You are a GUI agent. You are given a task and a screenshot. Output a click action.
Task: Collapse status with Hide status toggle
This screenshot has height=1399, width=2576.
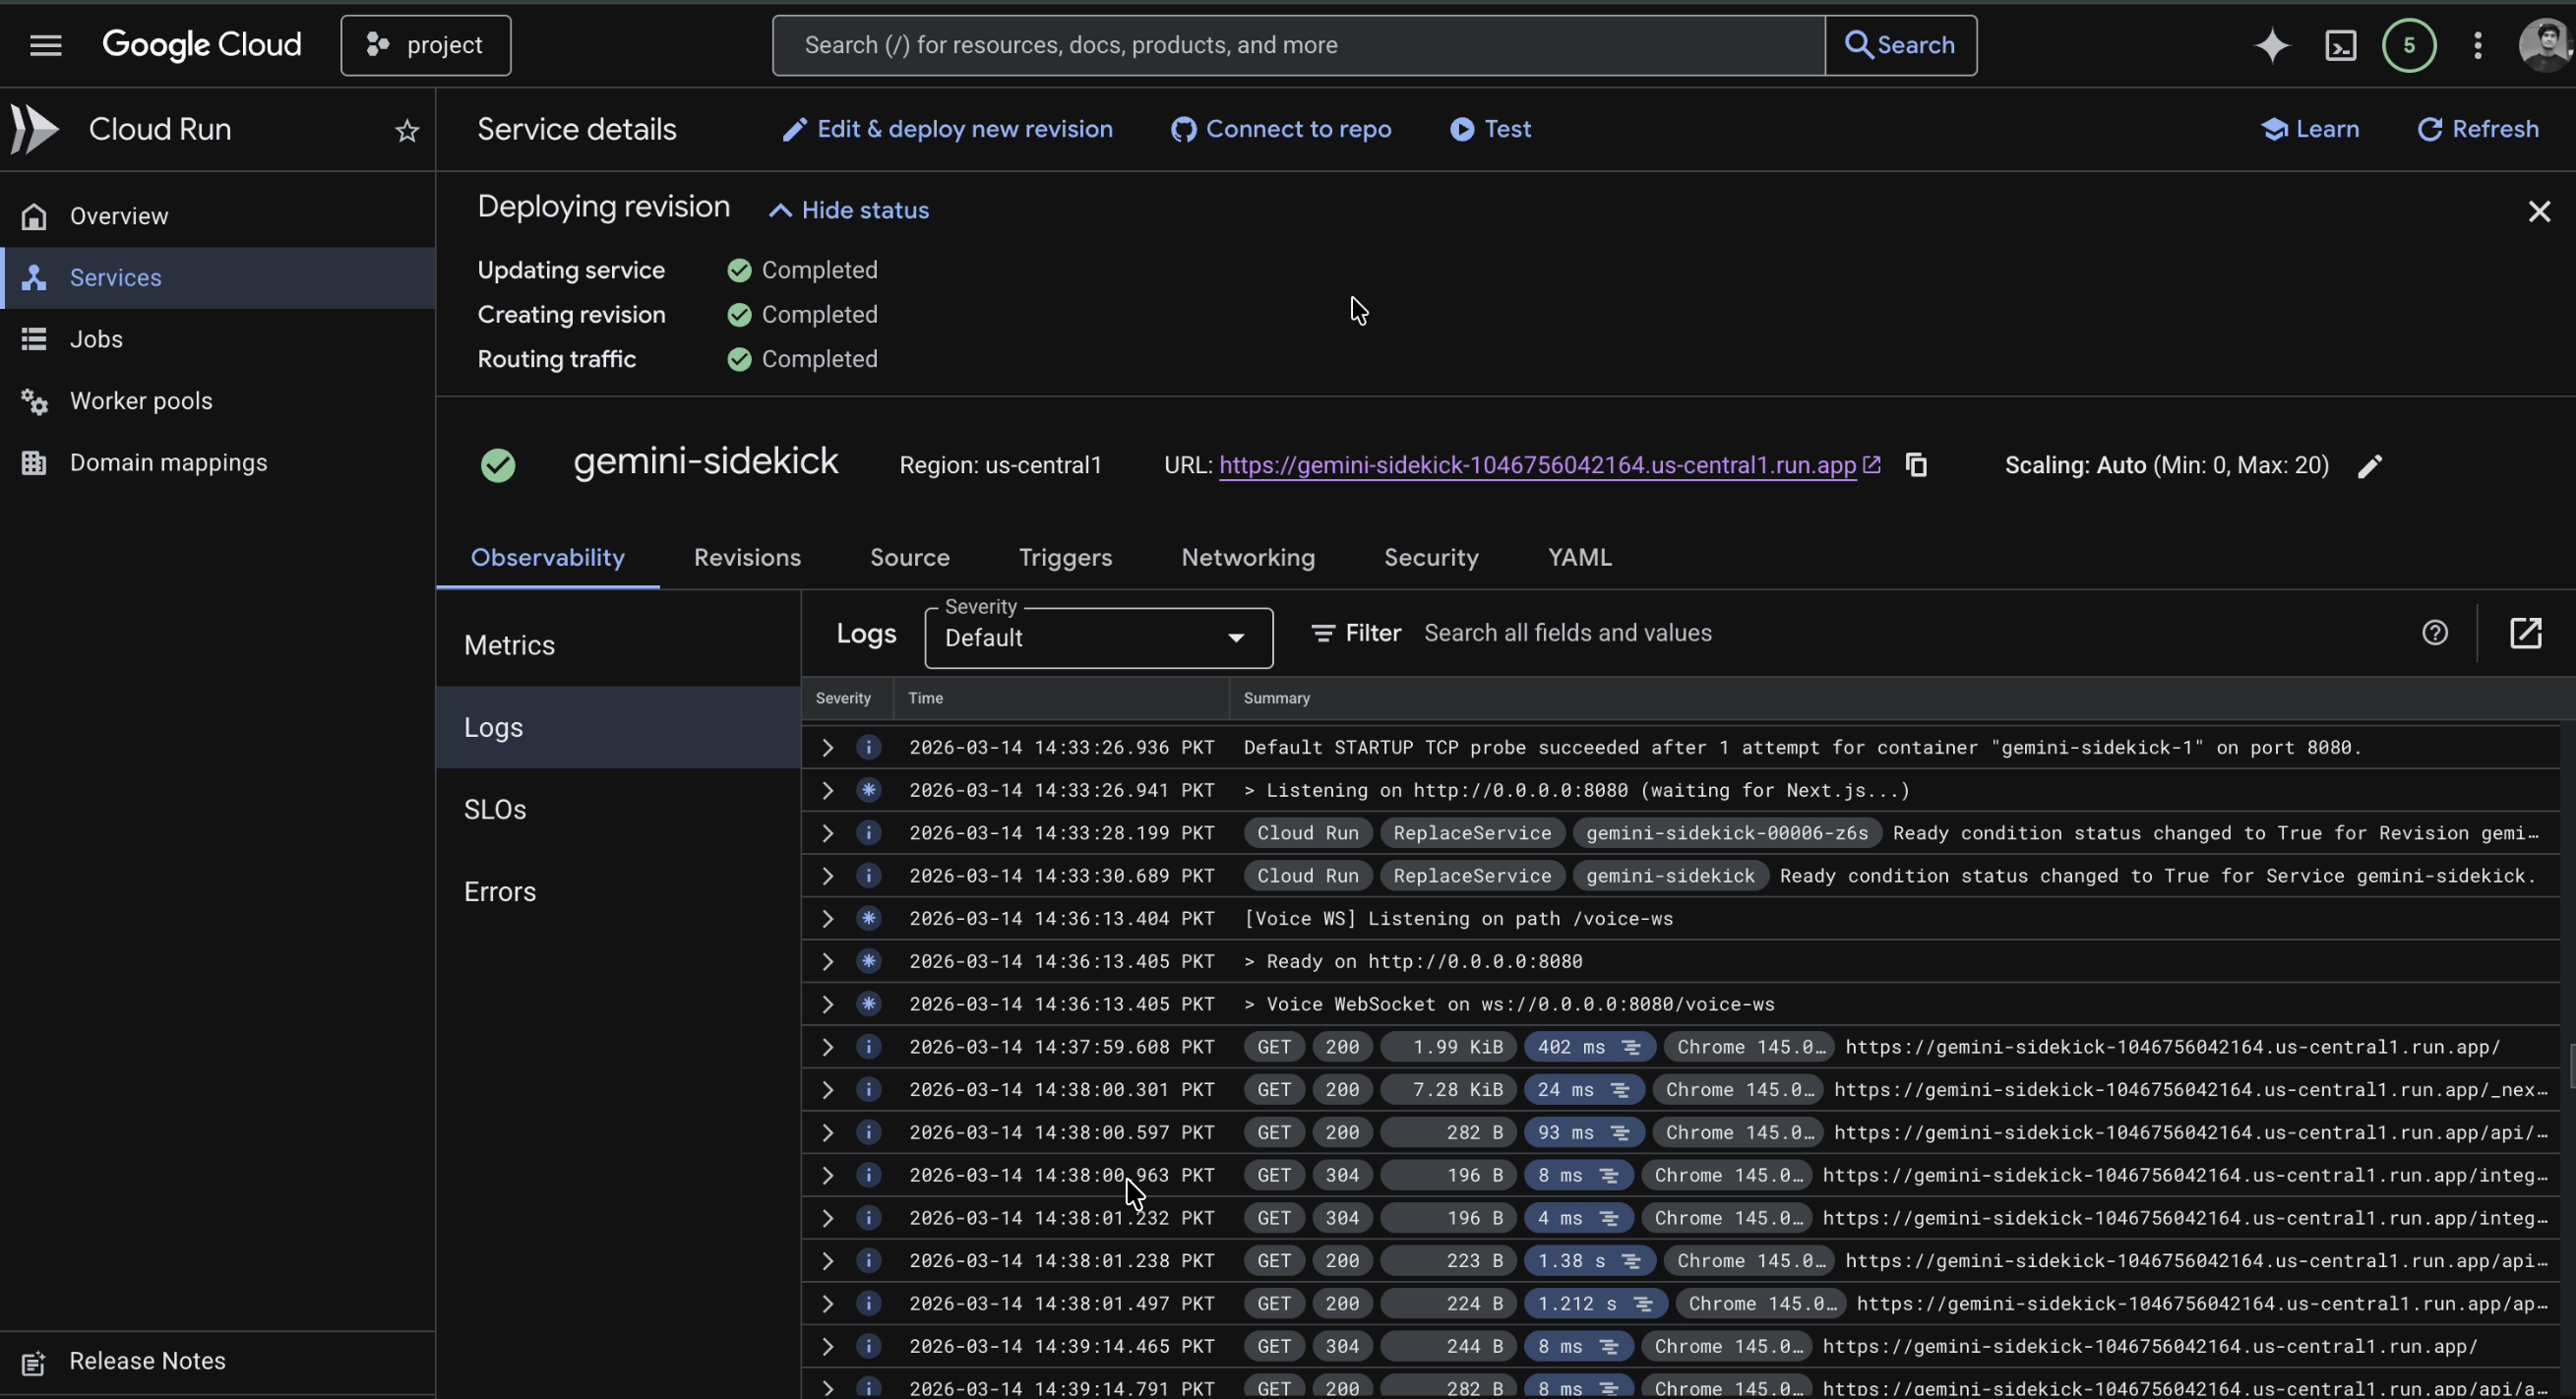[x=848, y=210]
